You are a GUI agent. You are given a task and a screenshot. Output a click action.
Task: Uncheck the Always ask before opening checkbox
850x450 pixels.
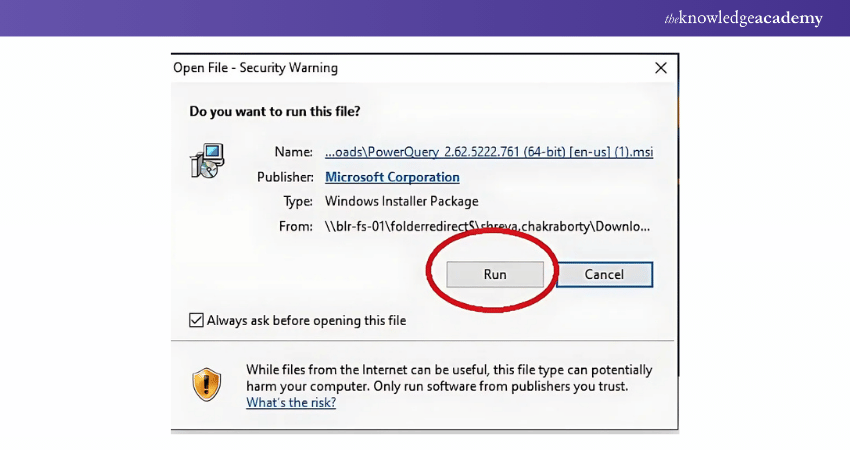(196, 321)
